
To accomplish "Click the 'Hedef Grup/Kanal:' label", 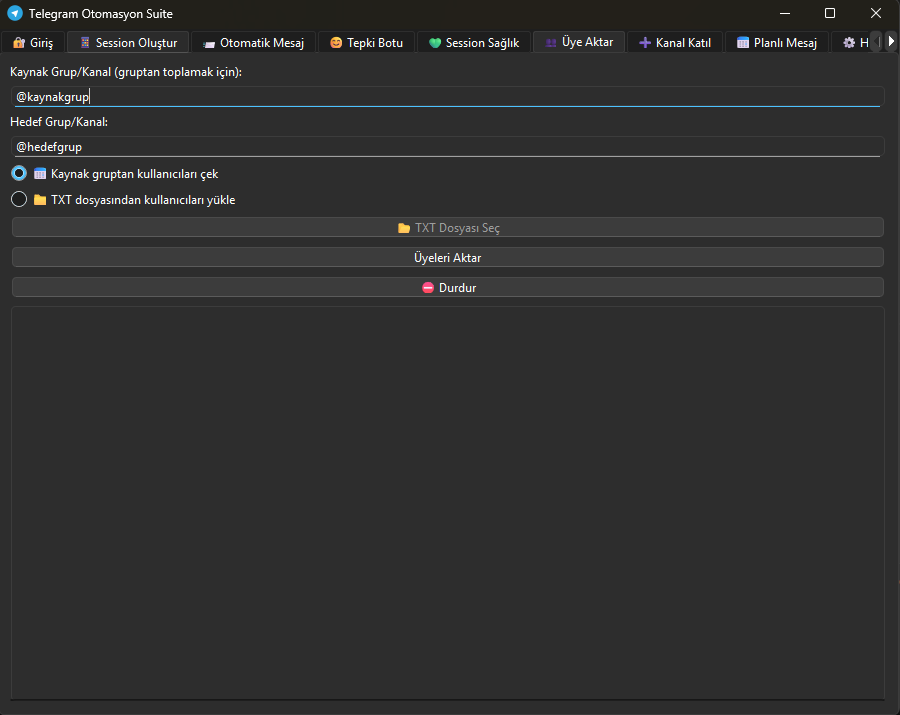I will [x=59, y=122].
